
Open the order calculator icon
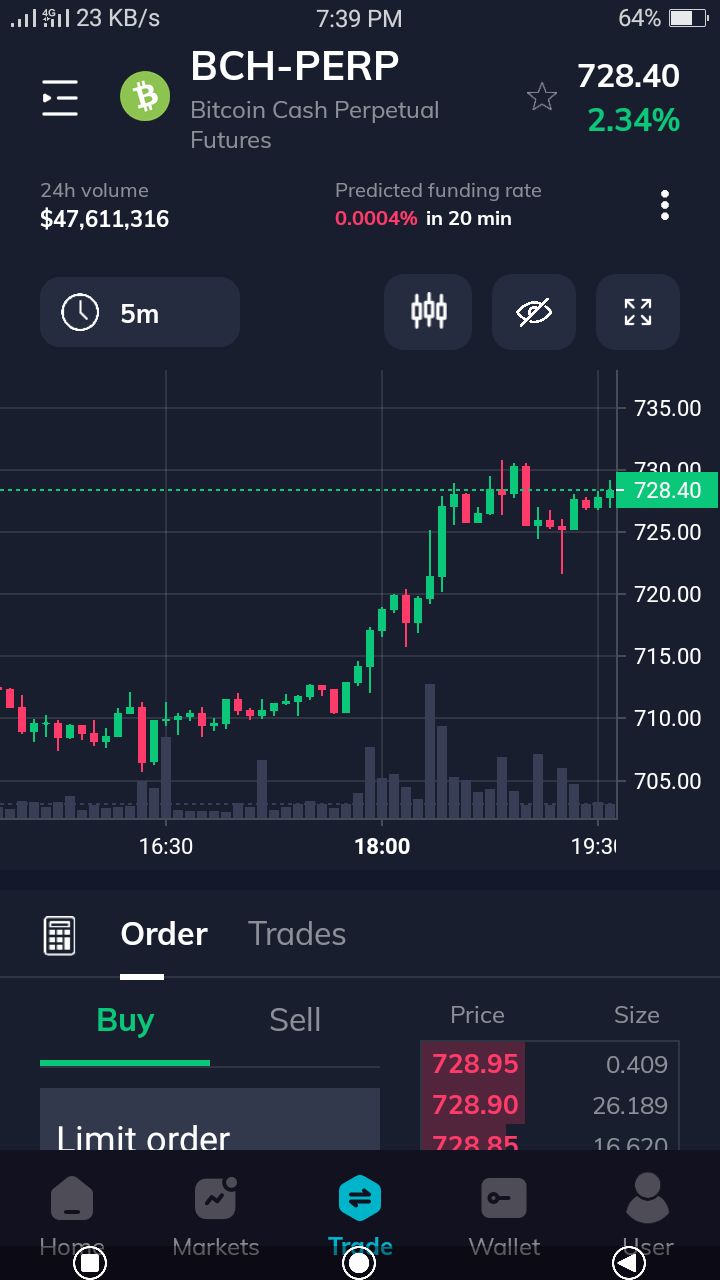(x=59, y=935)
